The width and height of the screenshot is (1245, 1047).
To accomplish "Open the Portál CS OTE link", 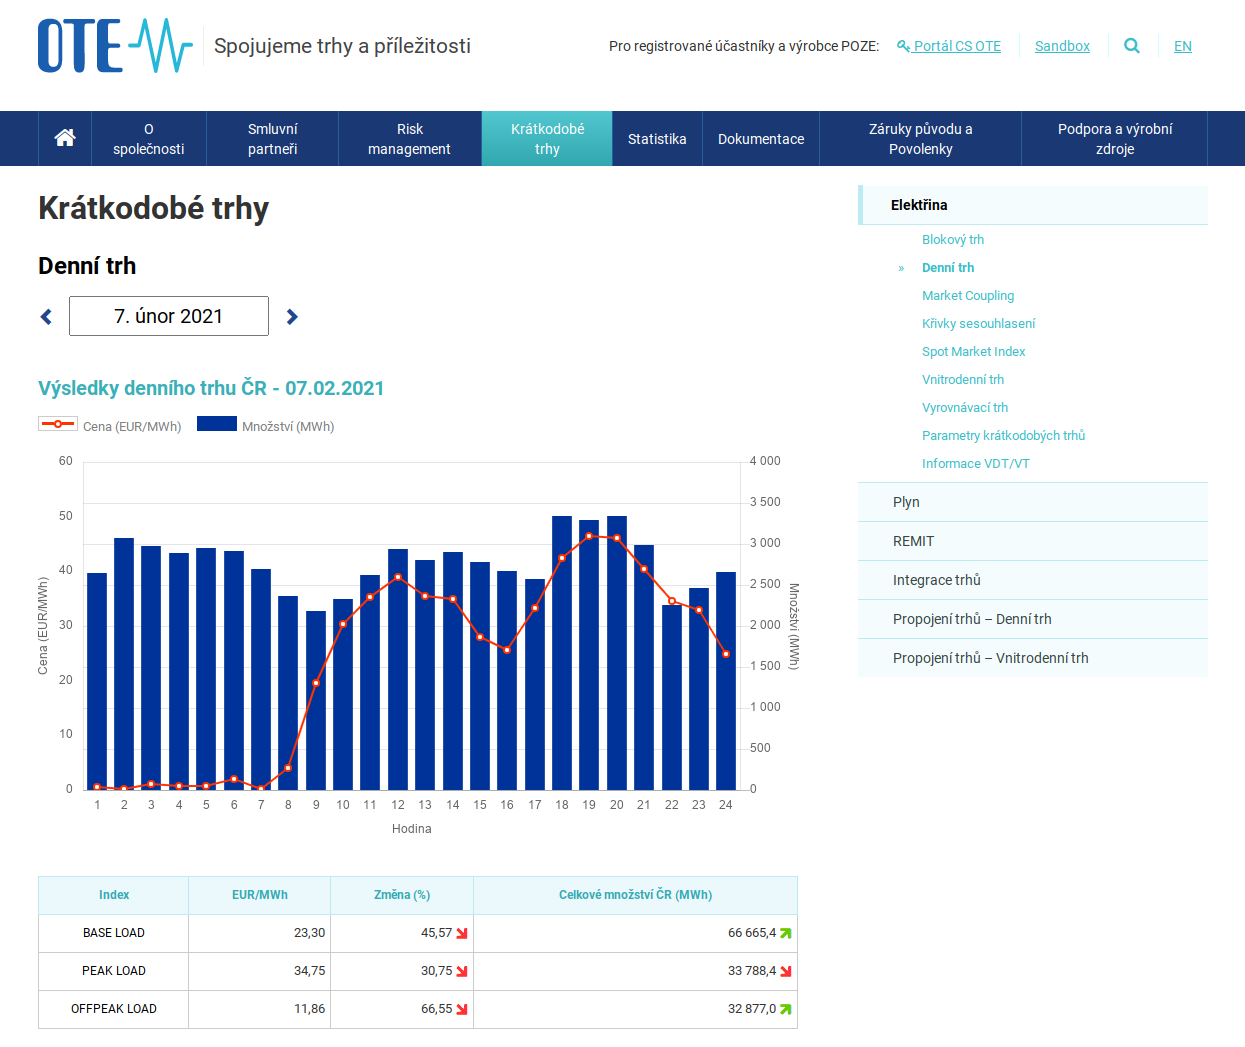I will (x=956, y=46).
